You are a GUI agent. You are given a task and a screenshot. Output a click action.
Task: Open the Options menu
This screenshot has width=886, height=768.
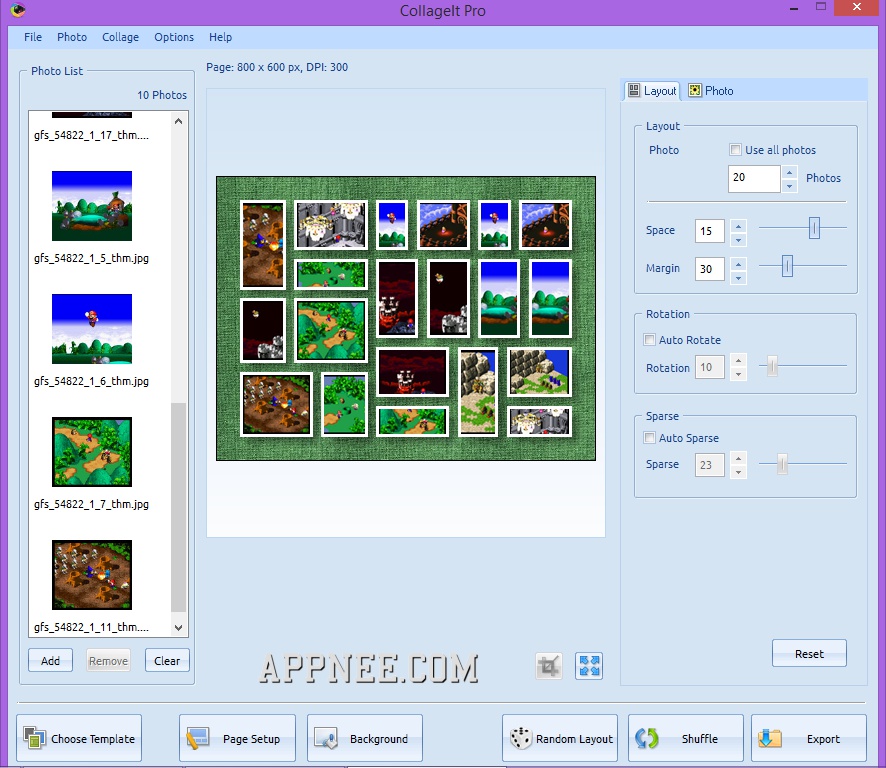tap(174, 37)
